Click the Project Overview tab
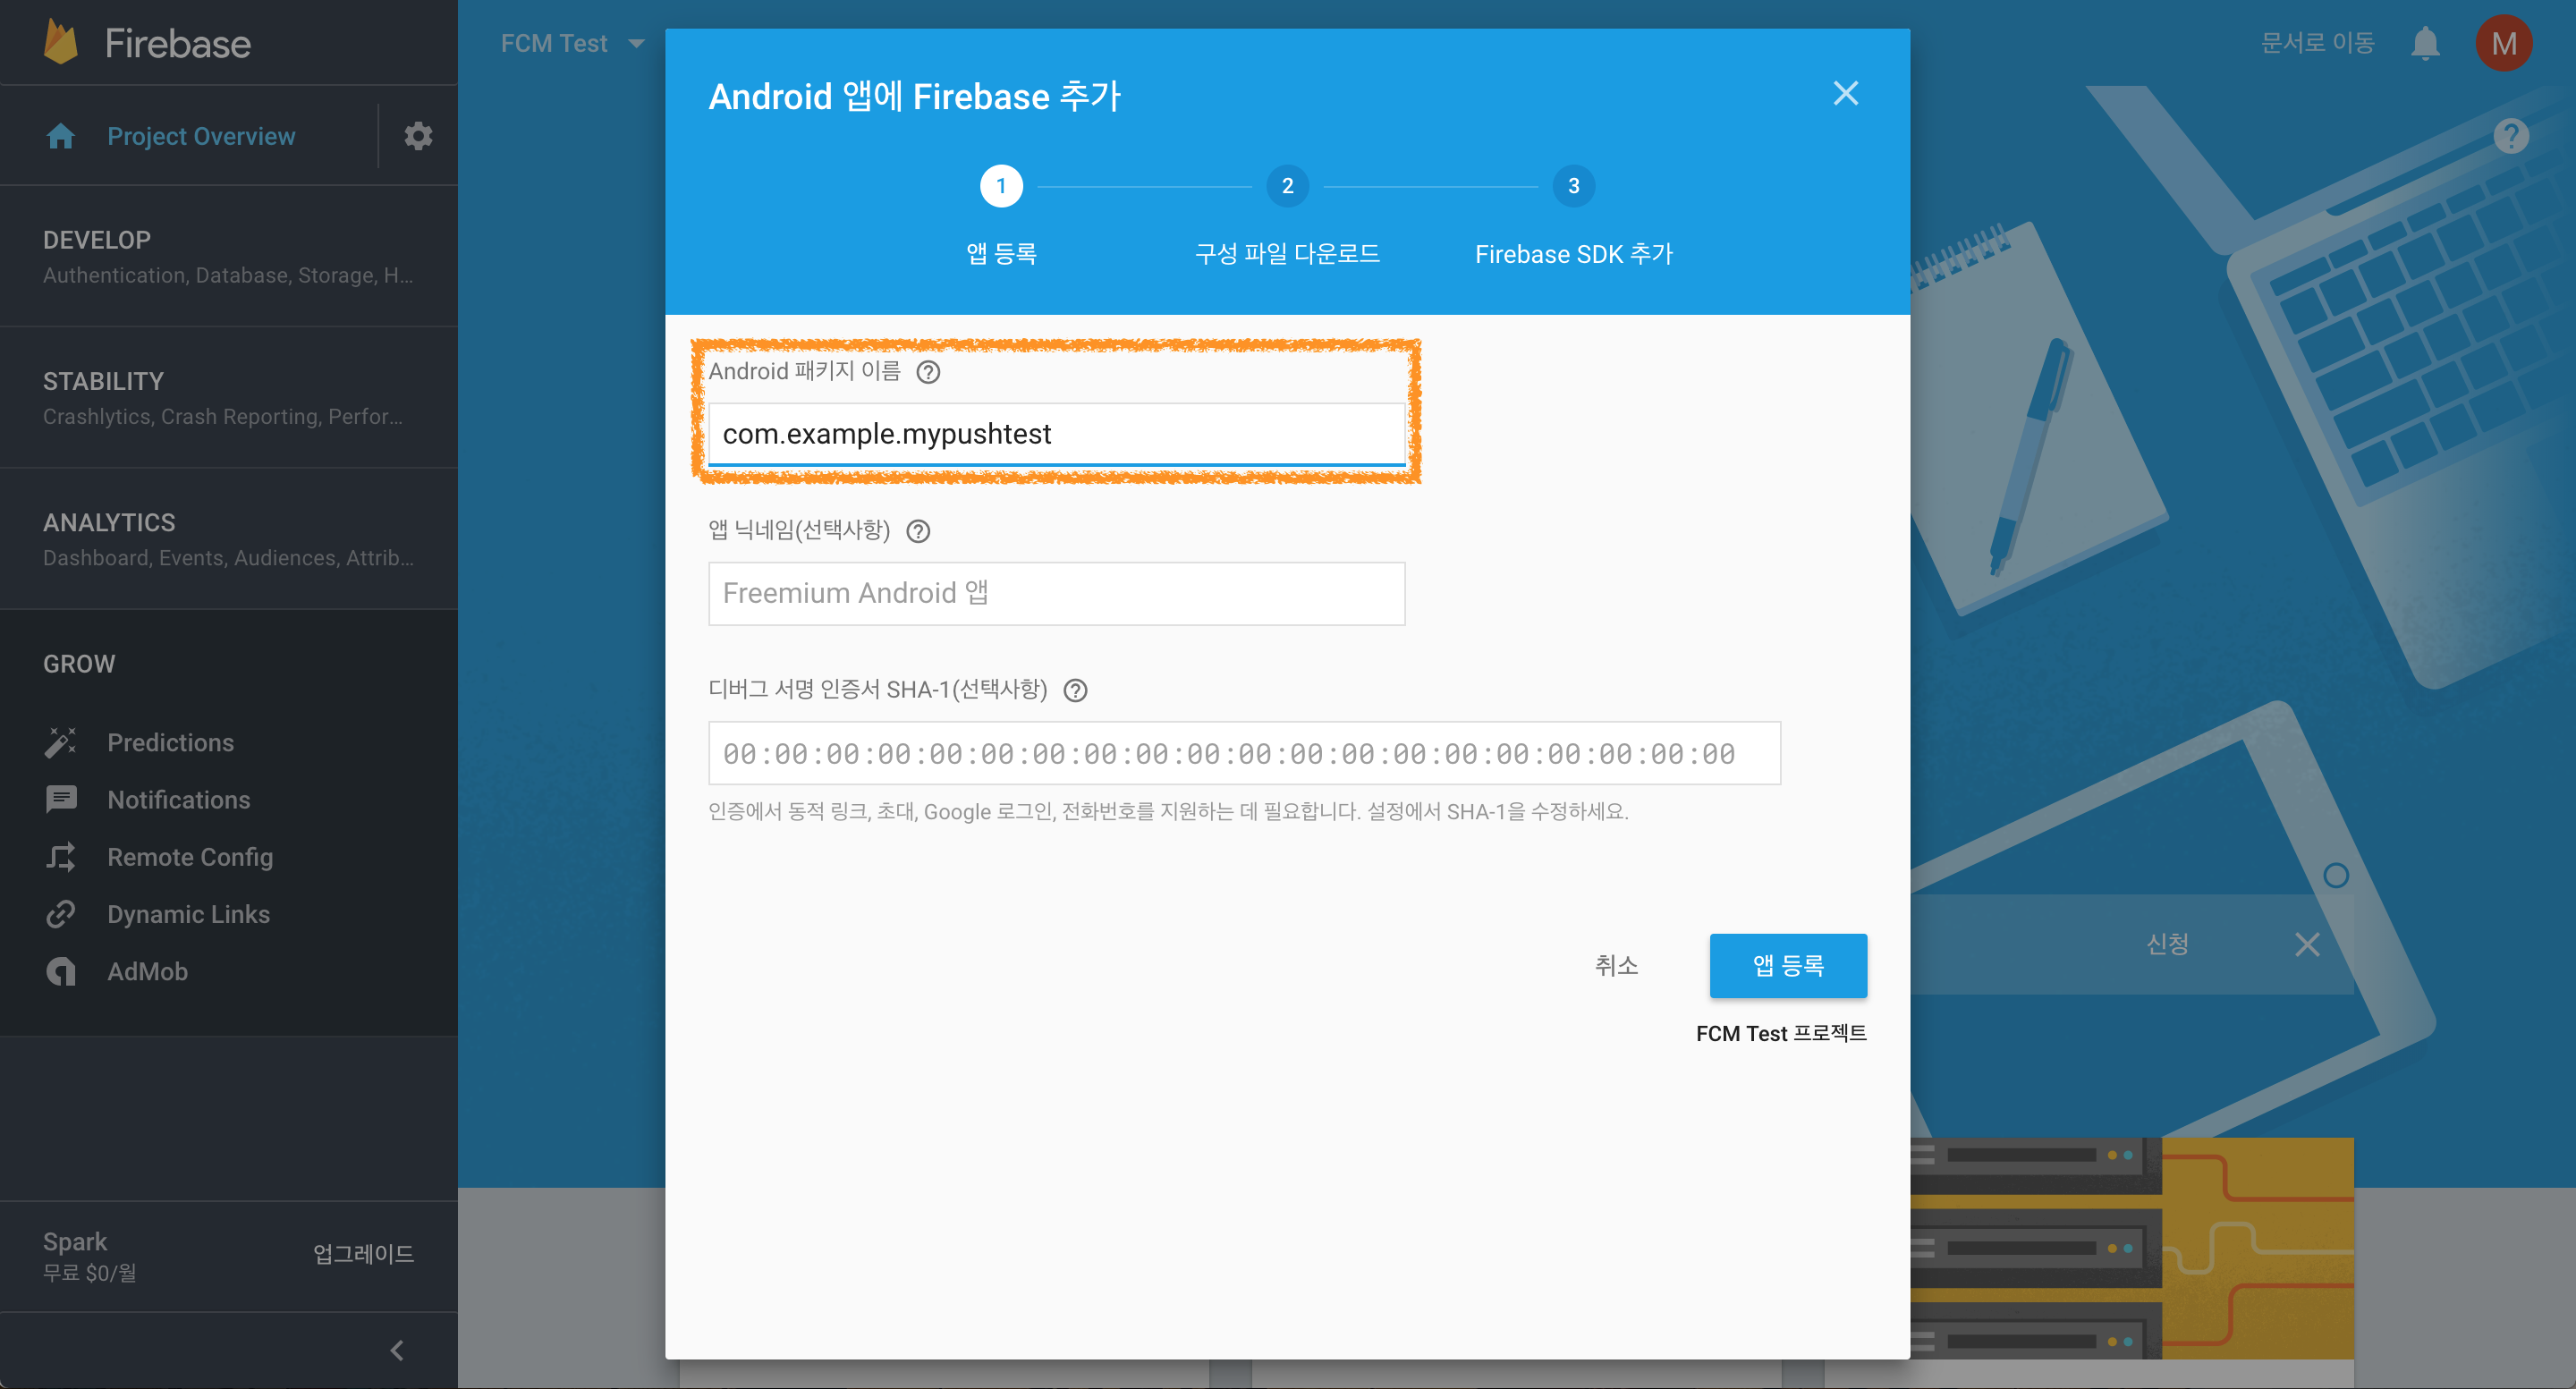2576x1389 pixels. [199, 135]
